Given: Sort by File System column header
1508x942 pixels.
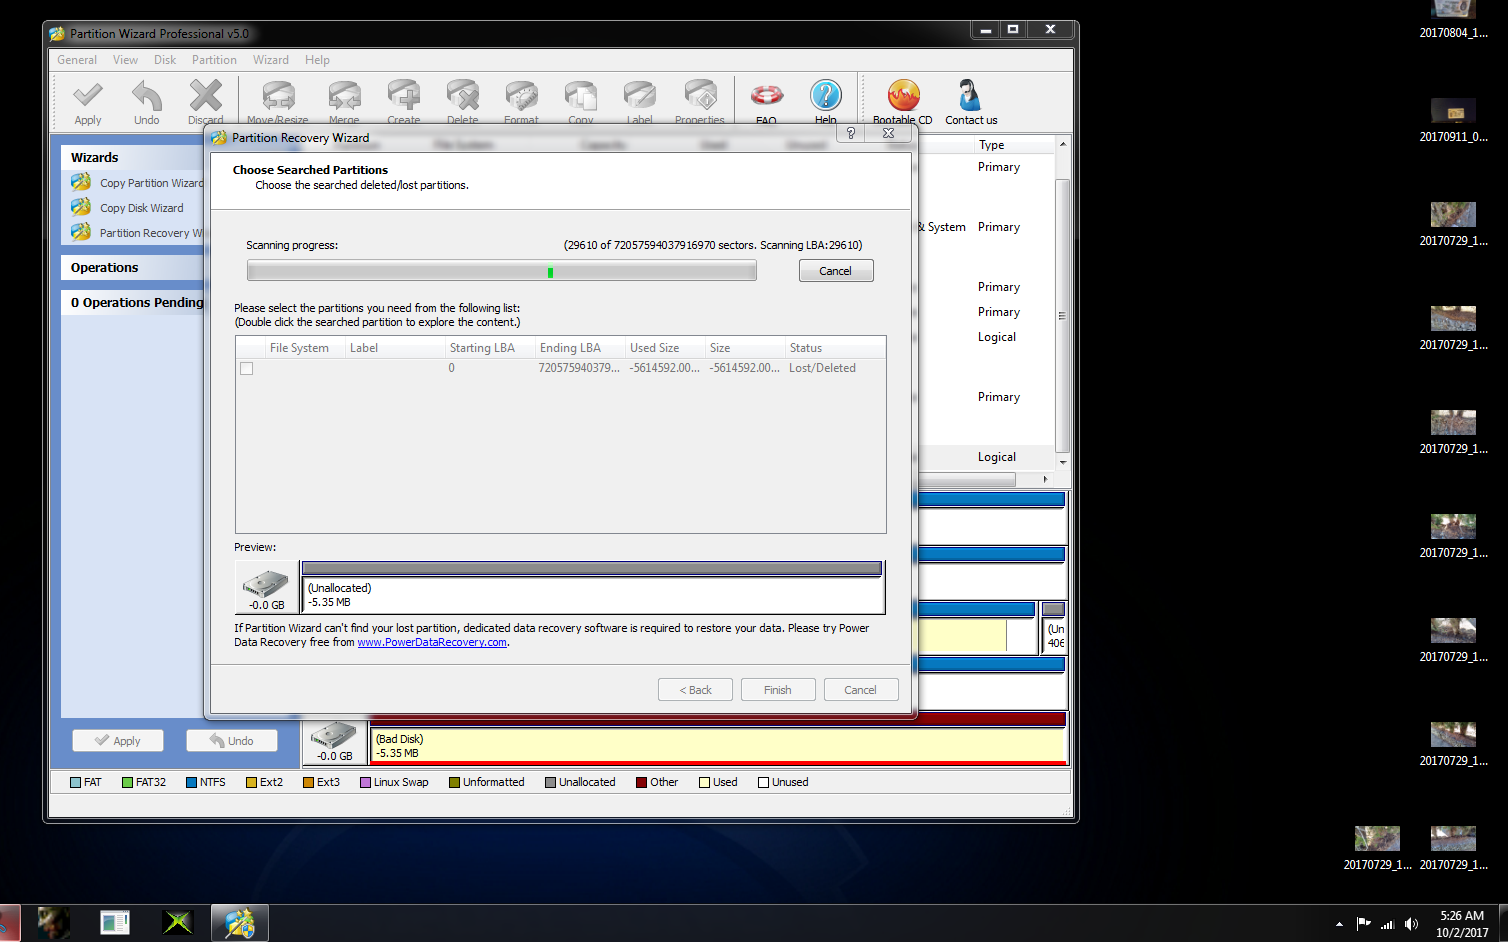Looking at the screenshot, I should (305, 348).
